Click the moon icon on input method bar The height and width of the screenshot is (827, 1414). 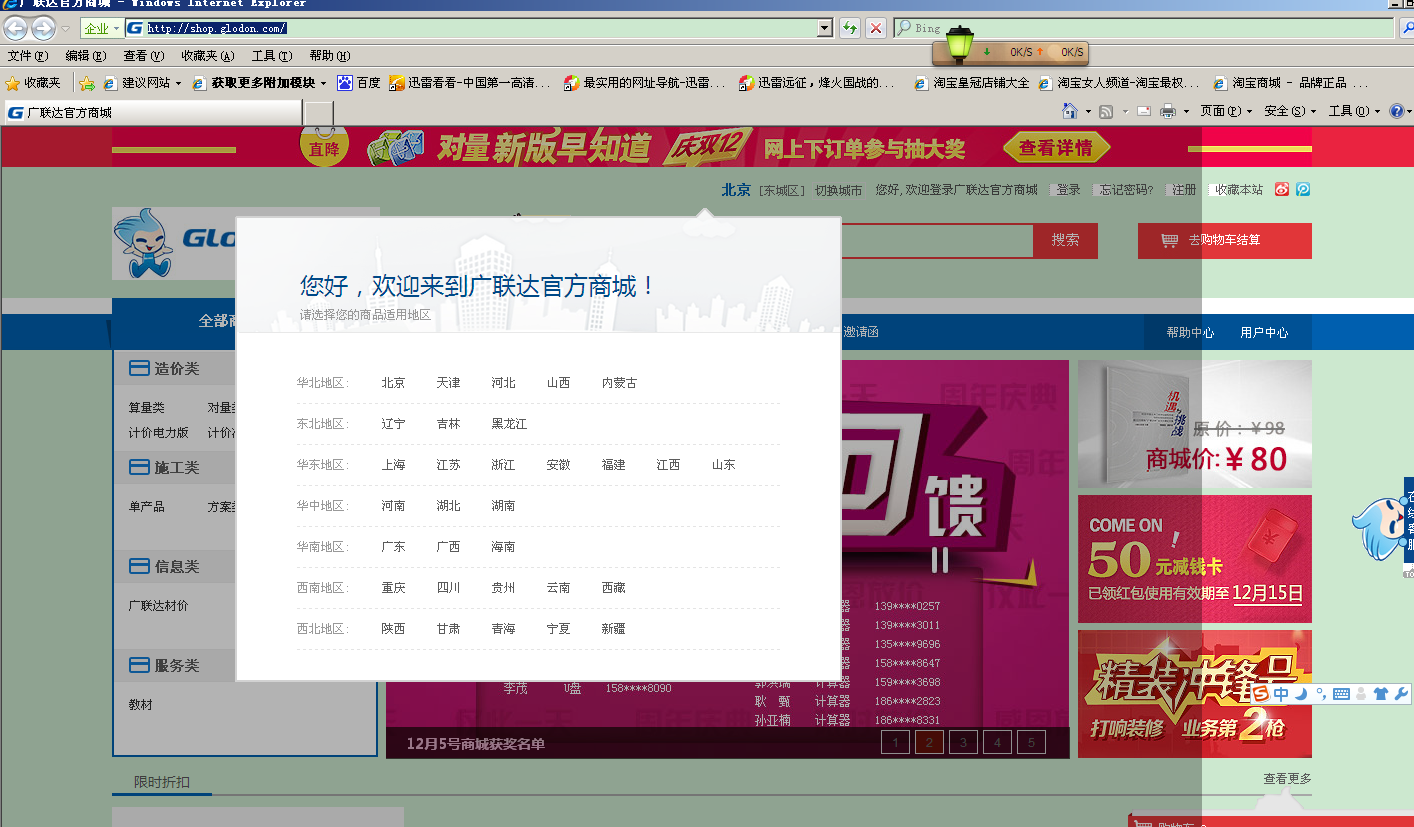click(x=1301, y=693)
